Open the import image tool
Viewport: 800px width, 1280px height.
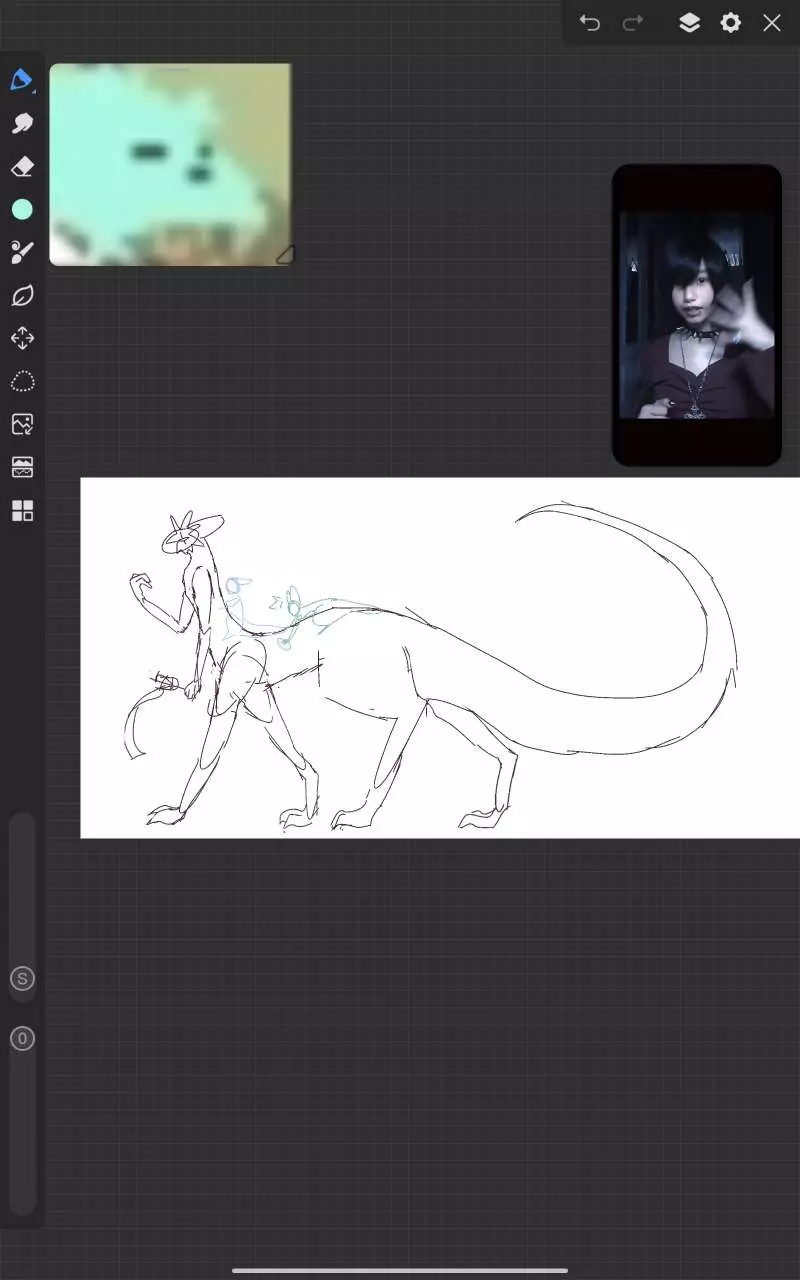(22, 424)
